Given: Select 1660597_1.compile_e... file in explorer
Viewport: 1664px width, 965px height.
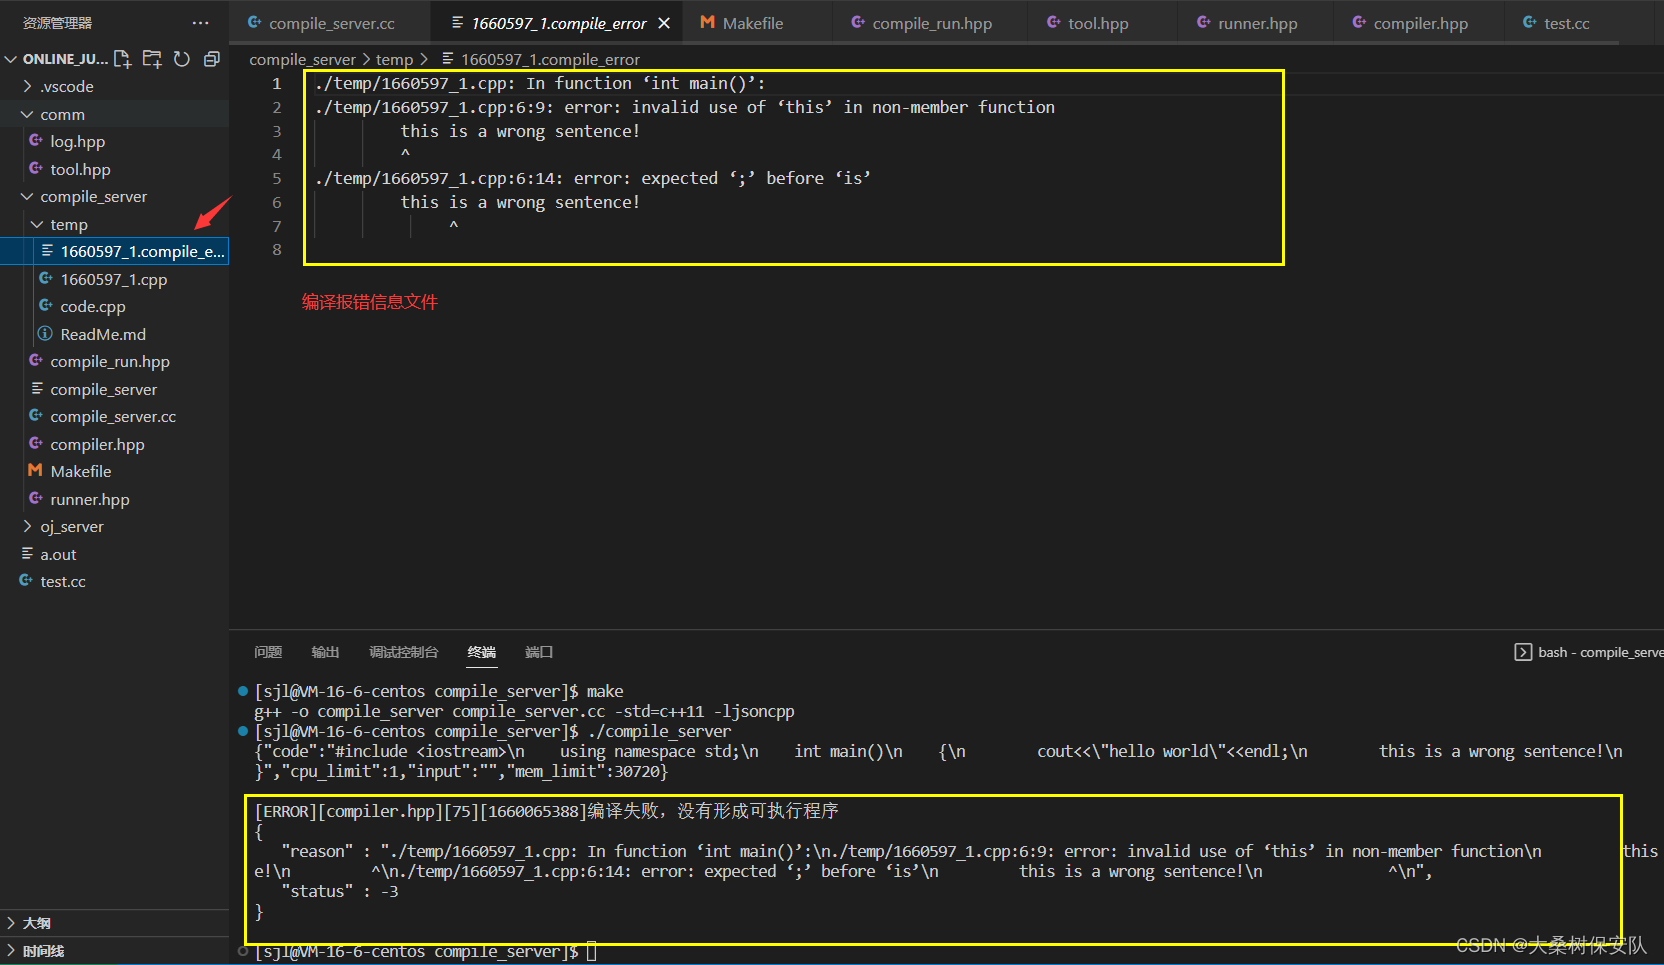Looking at the screenshot, I should coord(115,252).
